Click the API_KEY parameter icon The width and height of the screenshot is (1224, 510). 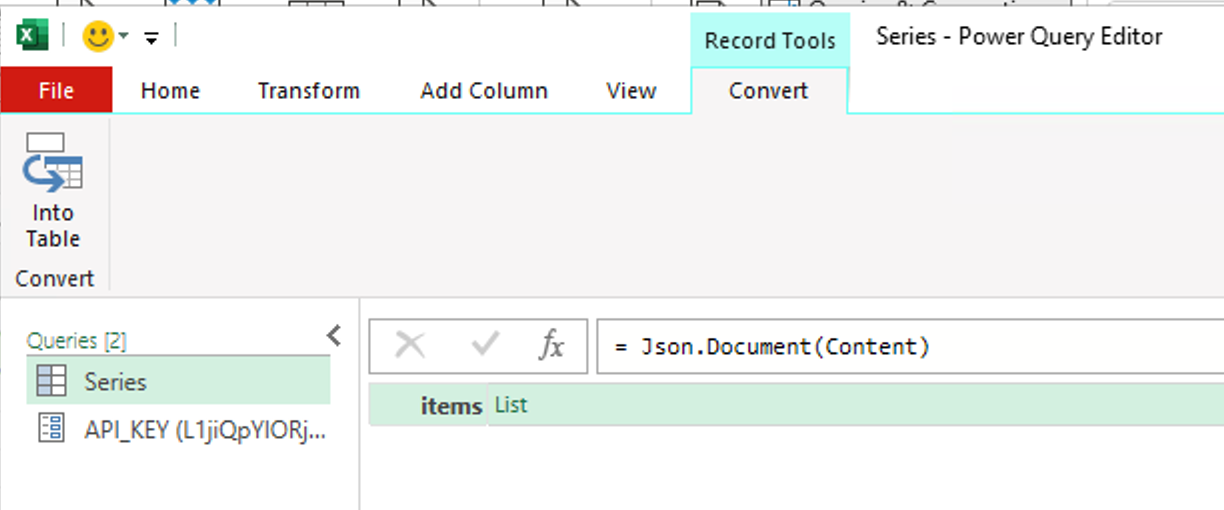[50, 429]
